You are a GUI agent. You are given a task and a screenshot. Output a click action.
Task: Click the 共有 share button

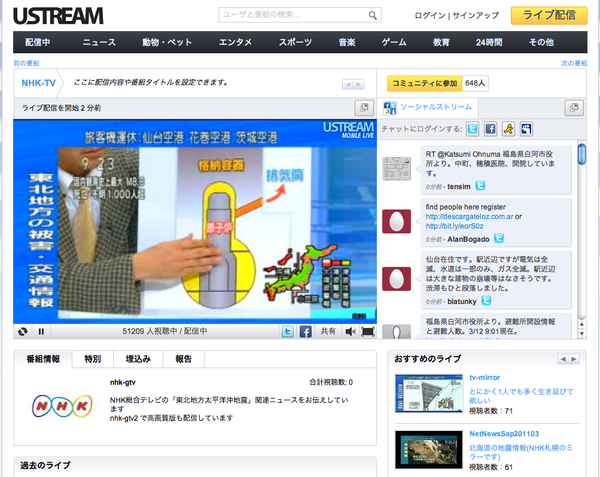pos(328,331)
